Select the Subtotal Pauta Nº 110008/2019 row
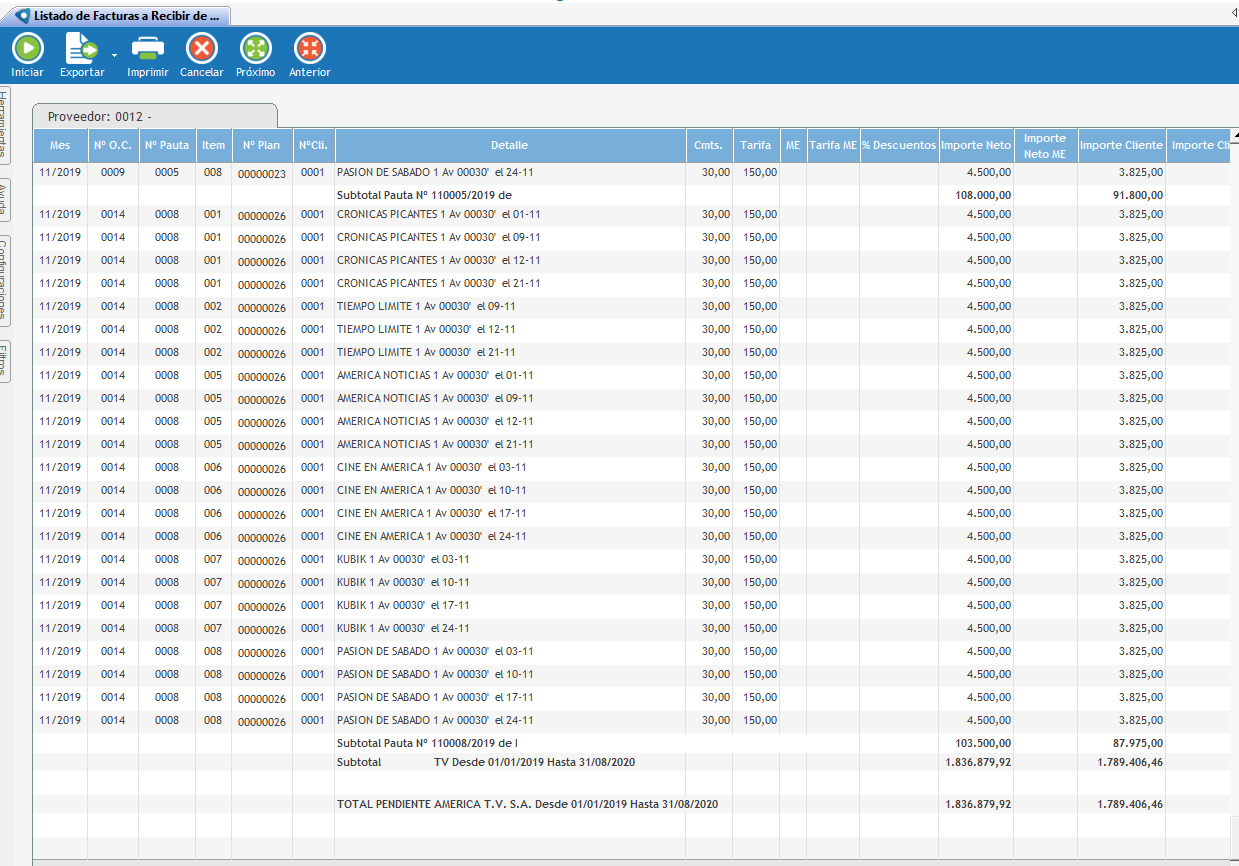Viewport: 1239px width, 866px height. point(427,743)
